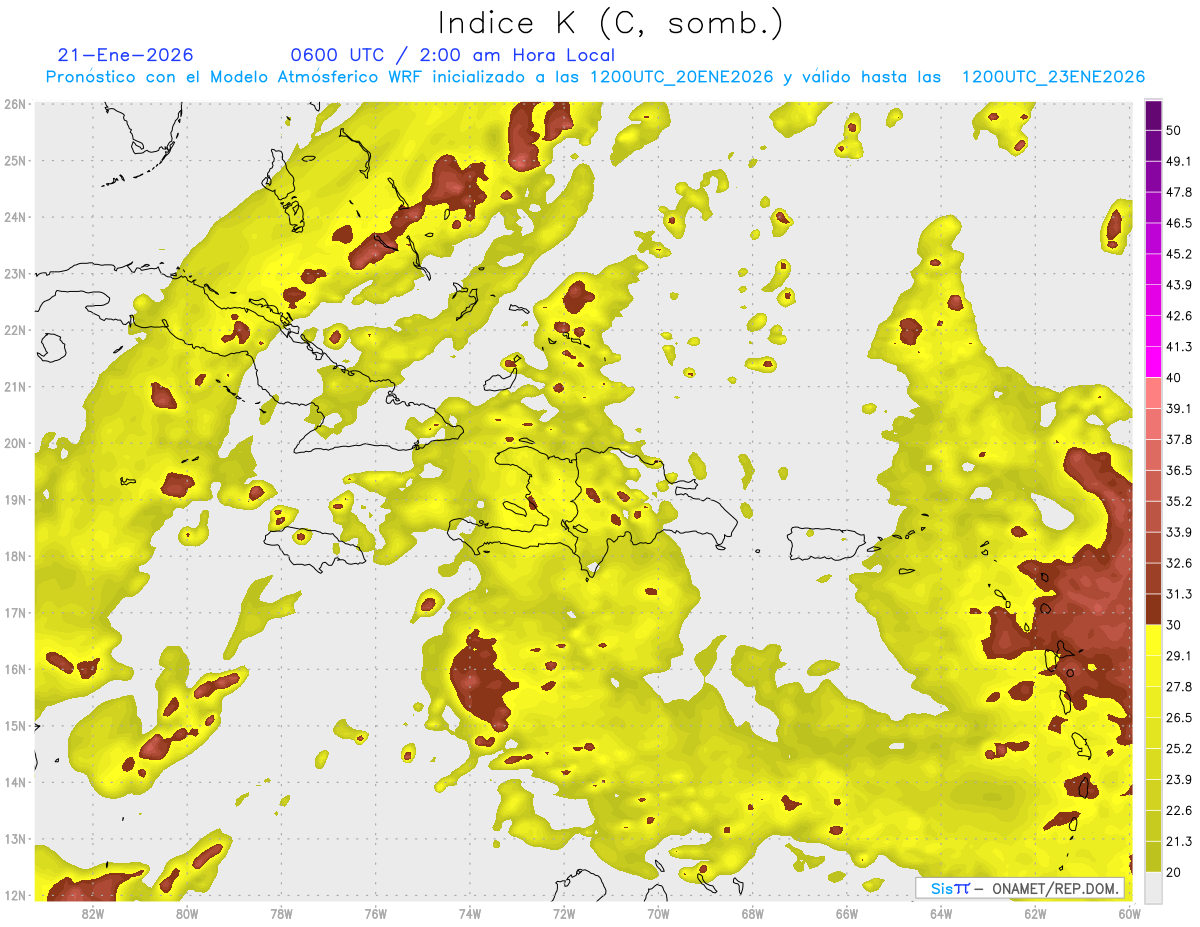1200x927 pixels.
Task: Click the 13N latitude label
Action: click(15, 839)
